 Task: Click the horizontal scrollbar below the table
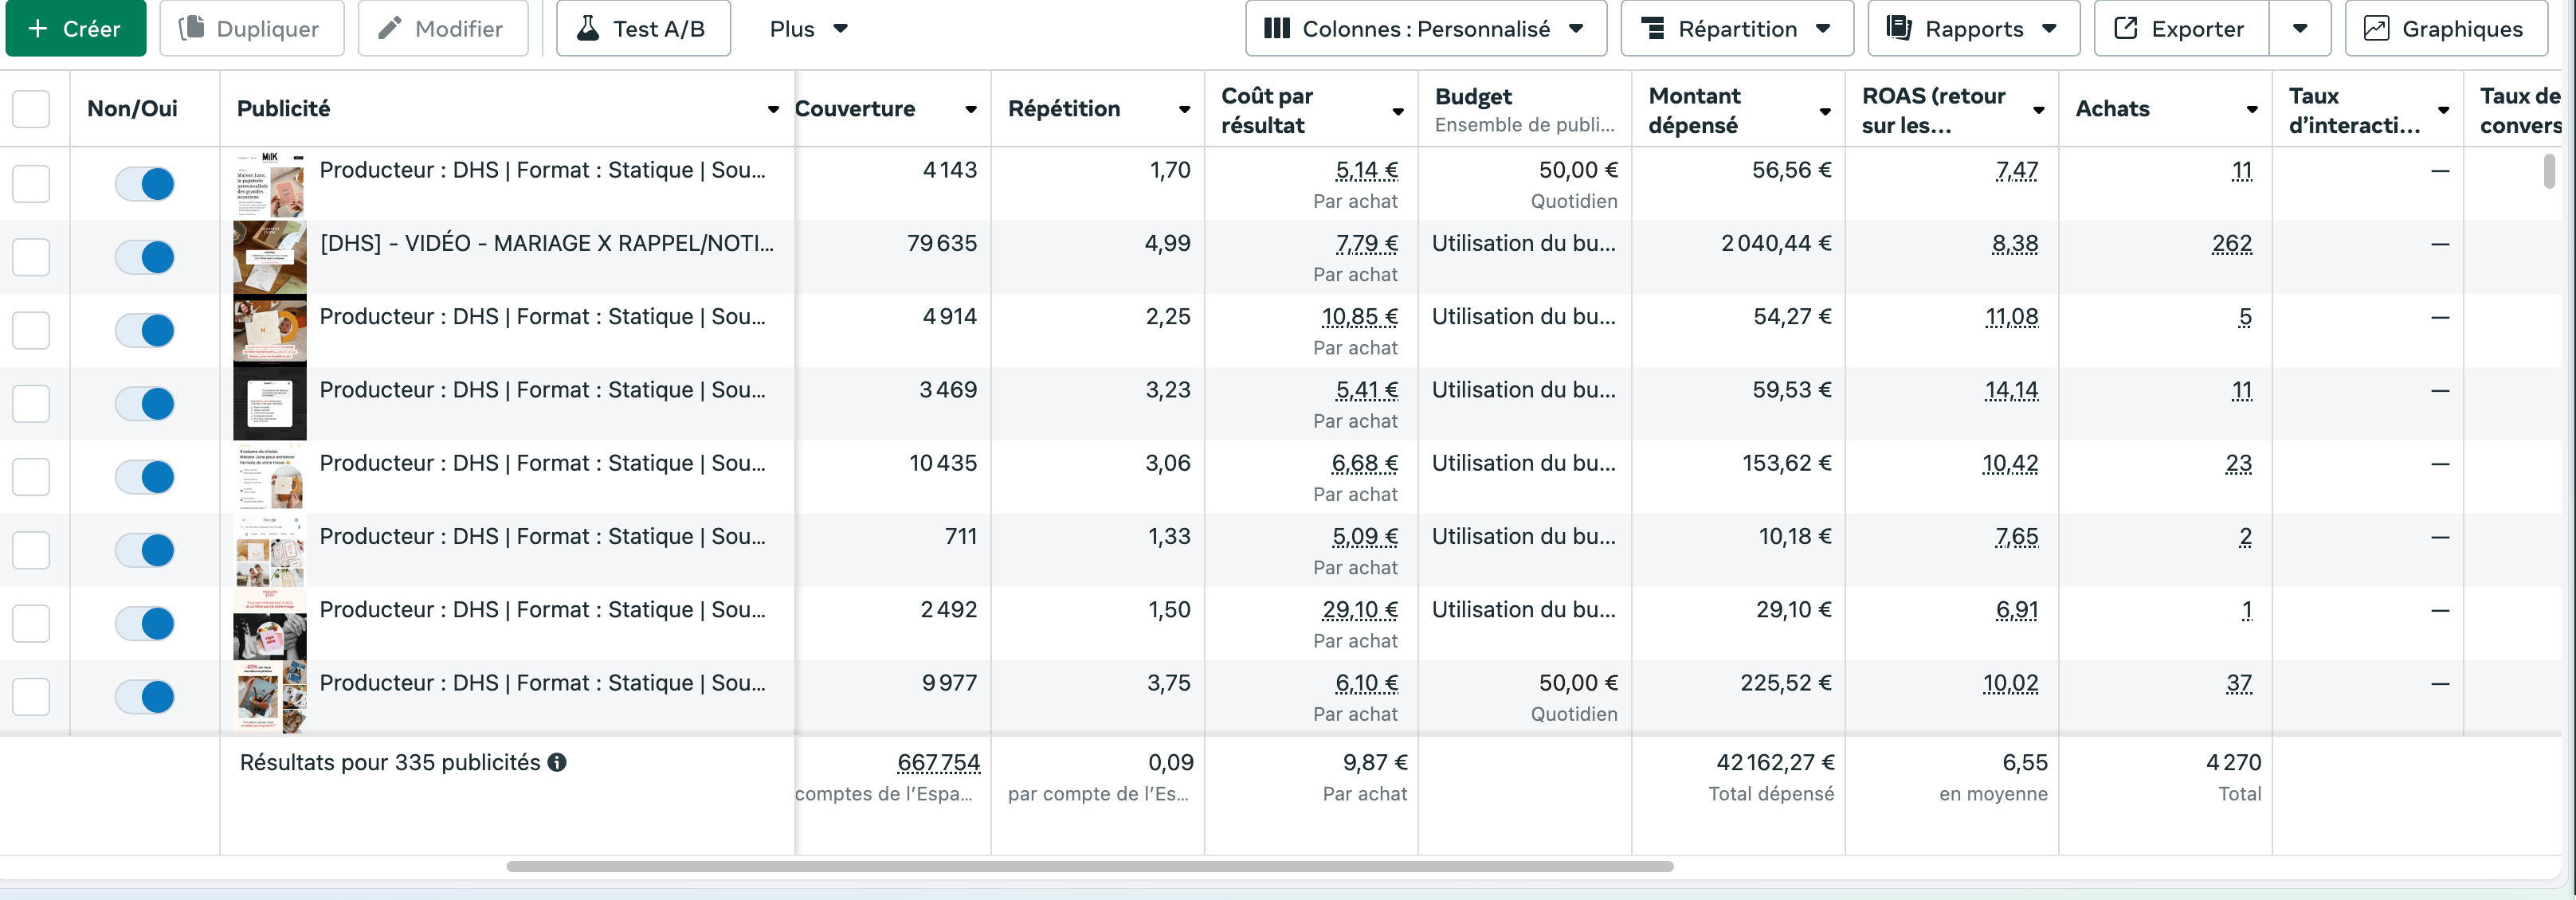pos(1090,866)
